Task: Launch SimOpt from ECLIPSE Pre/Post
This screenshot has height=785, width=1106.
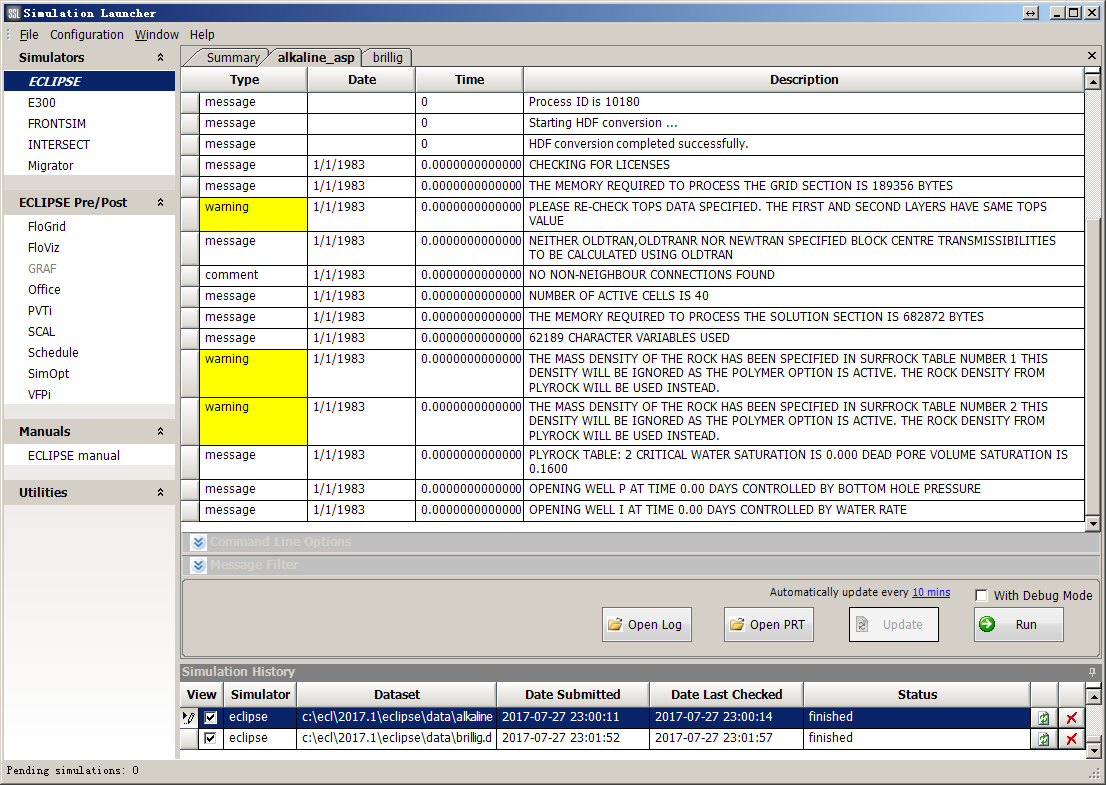Action: click(x=49, y=374)
